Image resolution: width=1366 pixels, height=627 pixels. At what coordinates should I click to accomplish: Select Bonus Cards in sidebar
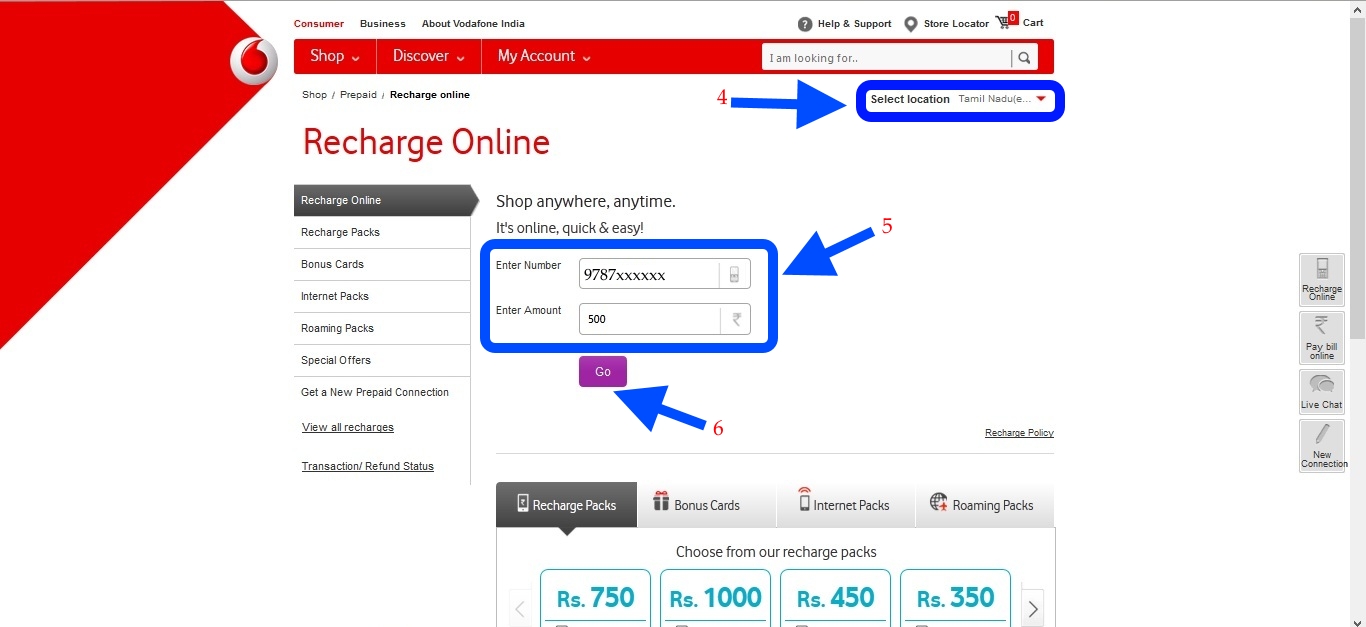click(x=382, y=264)
